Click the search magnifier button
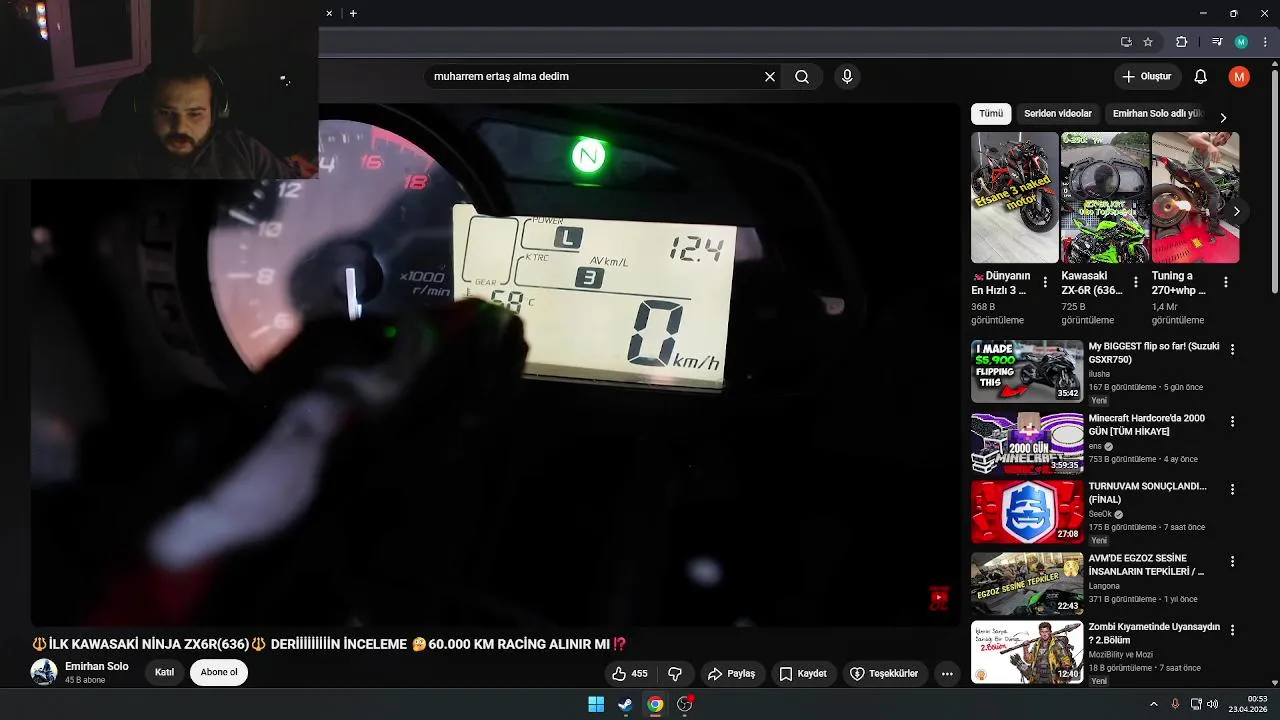The height and width of the screenshot is (720, 1280). [802, 77]
